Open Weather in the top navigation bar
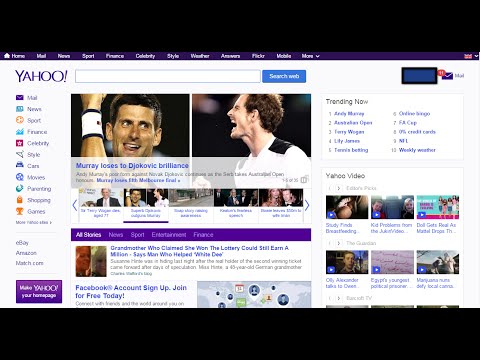 (x=200, y=56)
